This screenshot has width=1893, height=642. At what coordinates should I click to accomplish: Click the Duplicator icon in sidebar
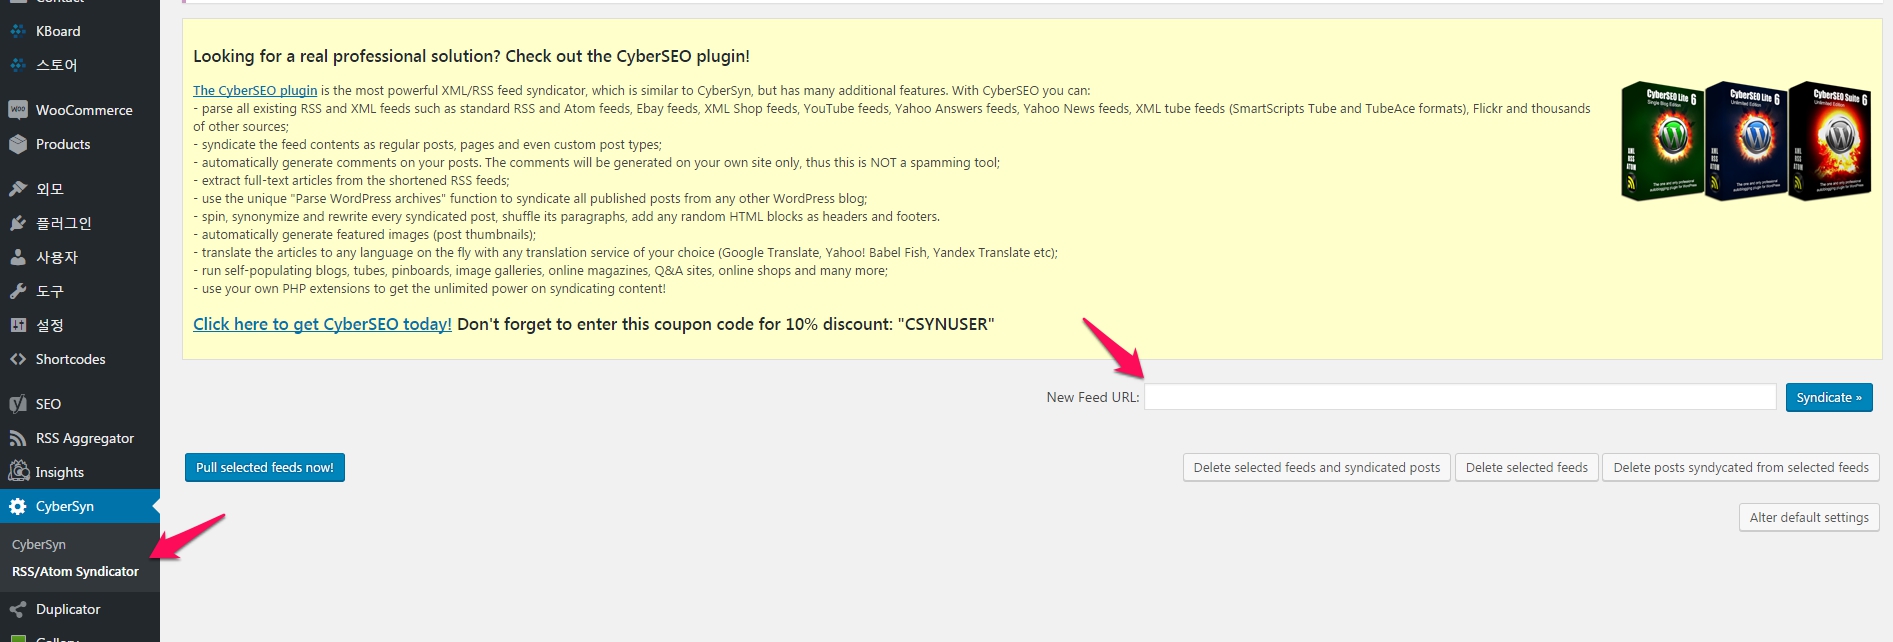18,609
